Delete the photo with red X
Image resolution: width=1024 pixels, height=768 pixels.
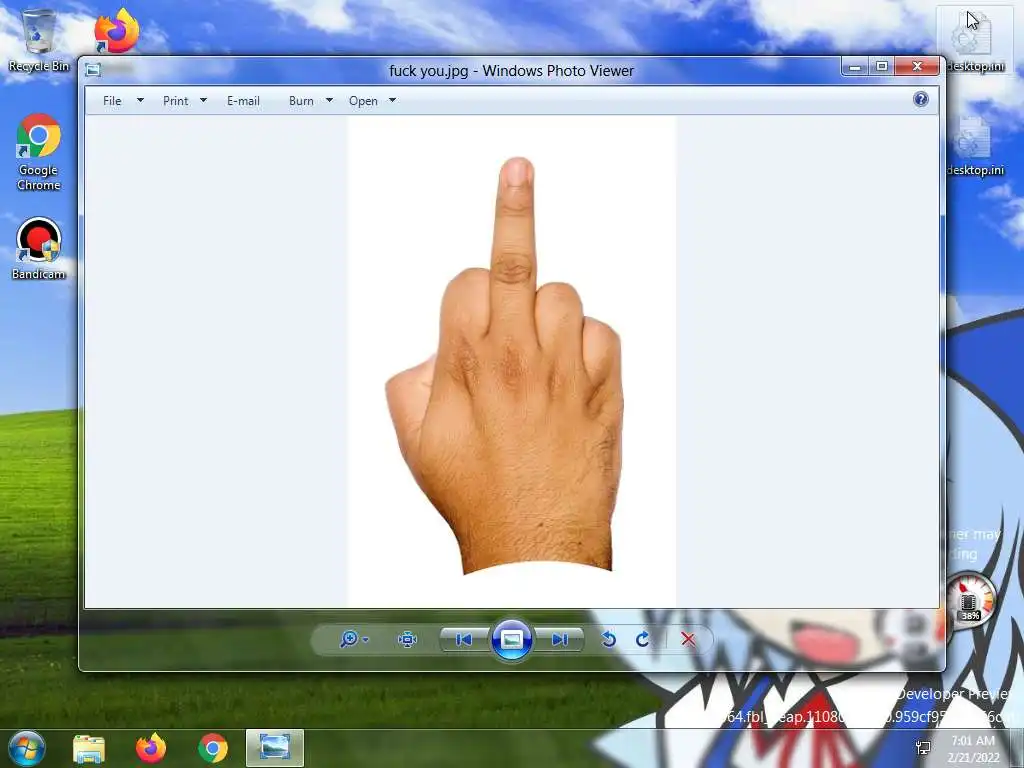(x=688, y=639)
